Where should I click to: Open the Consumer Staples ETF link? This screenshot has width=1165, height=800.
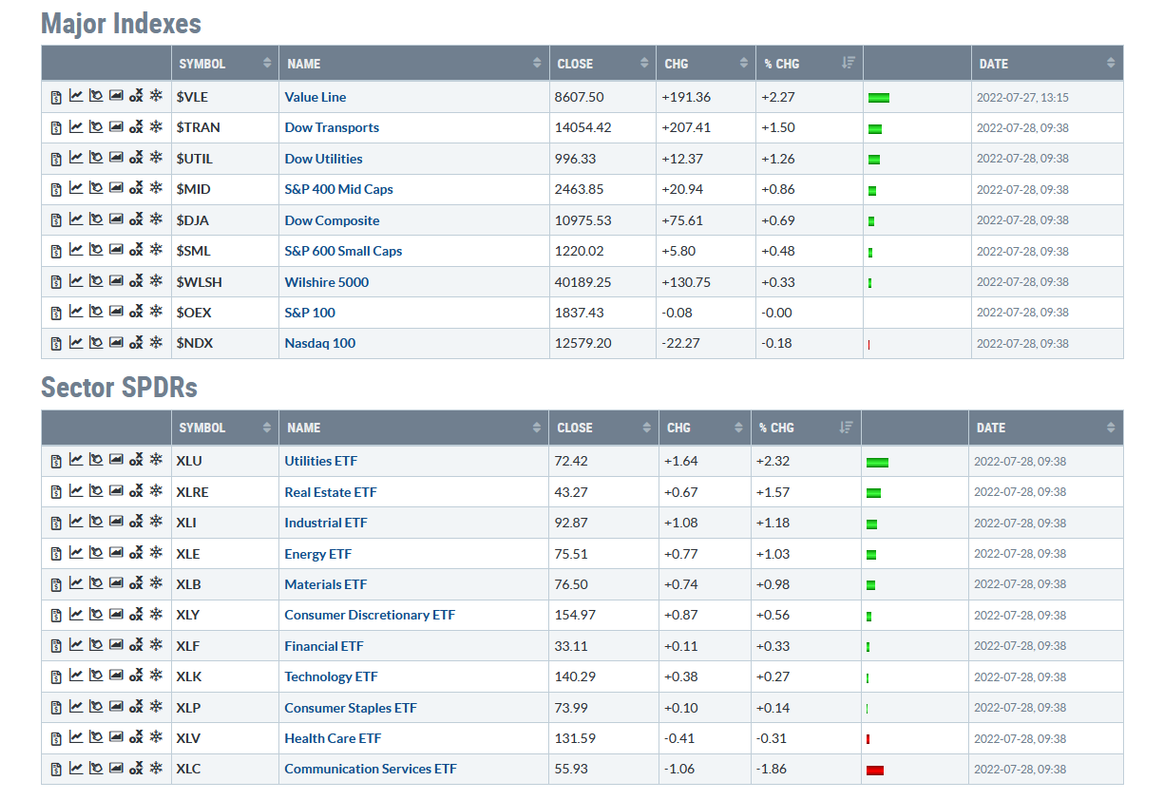point(351,707)
